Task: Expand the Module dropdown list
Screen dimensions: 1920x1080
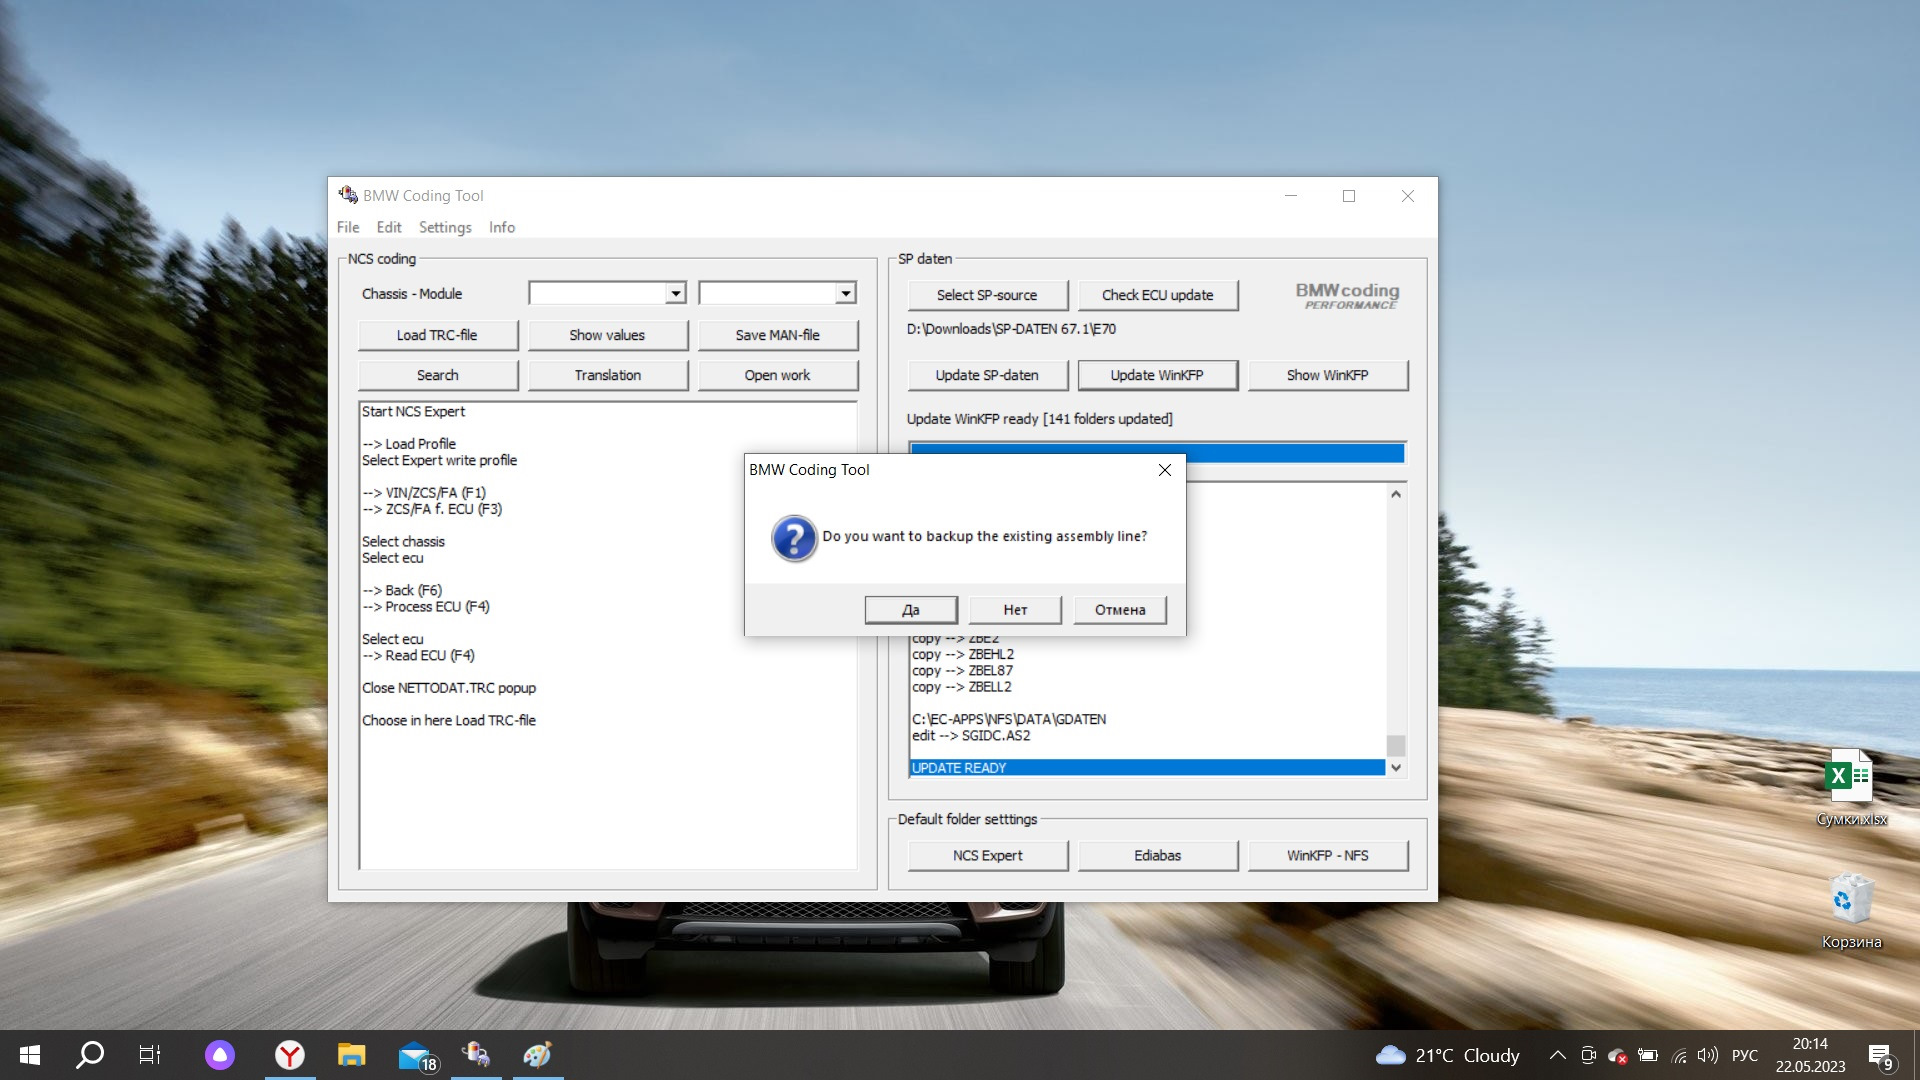Action: tap(846, 294)
